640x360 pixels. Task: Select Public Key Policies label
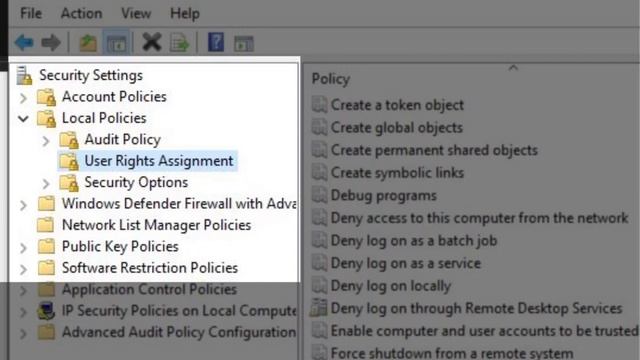coord(120,247)
